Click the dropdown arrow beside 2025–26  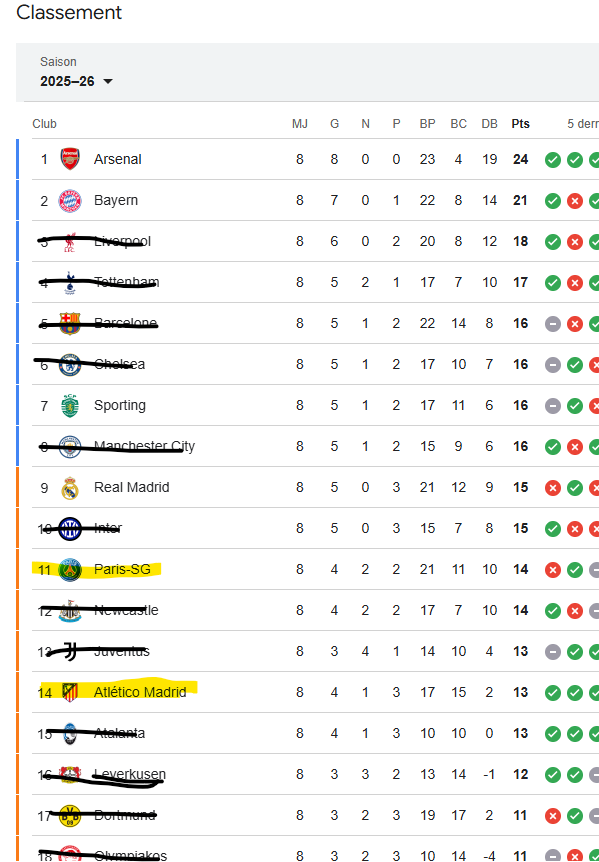(108, 81)
